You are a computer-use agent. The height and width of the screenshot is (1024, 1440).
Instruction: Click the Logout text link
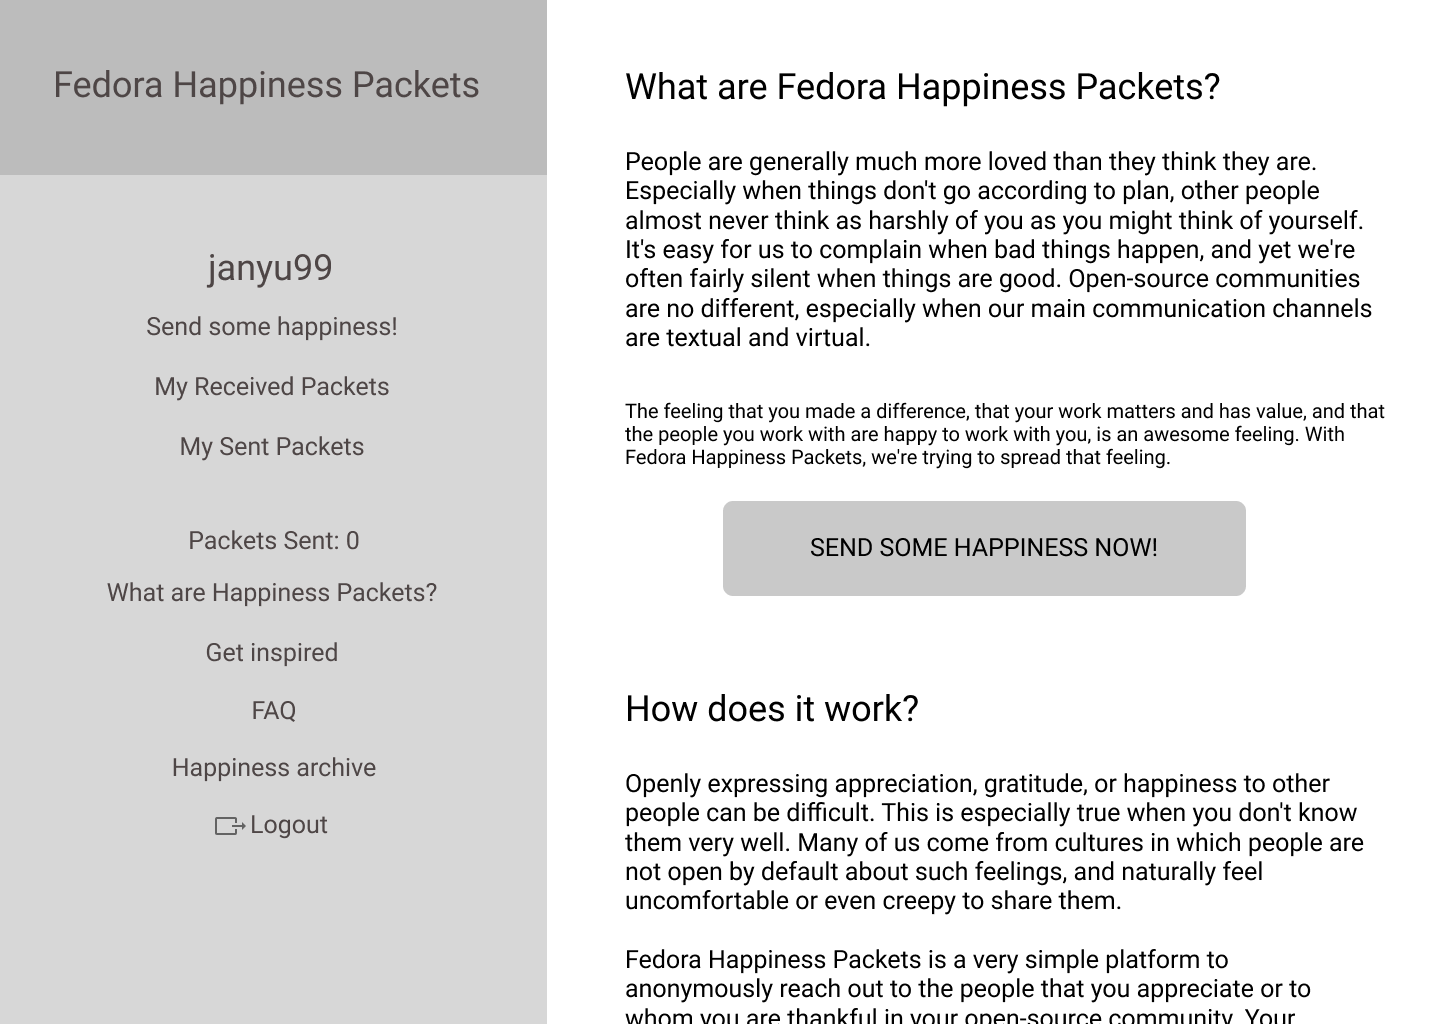click(289, 825)
